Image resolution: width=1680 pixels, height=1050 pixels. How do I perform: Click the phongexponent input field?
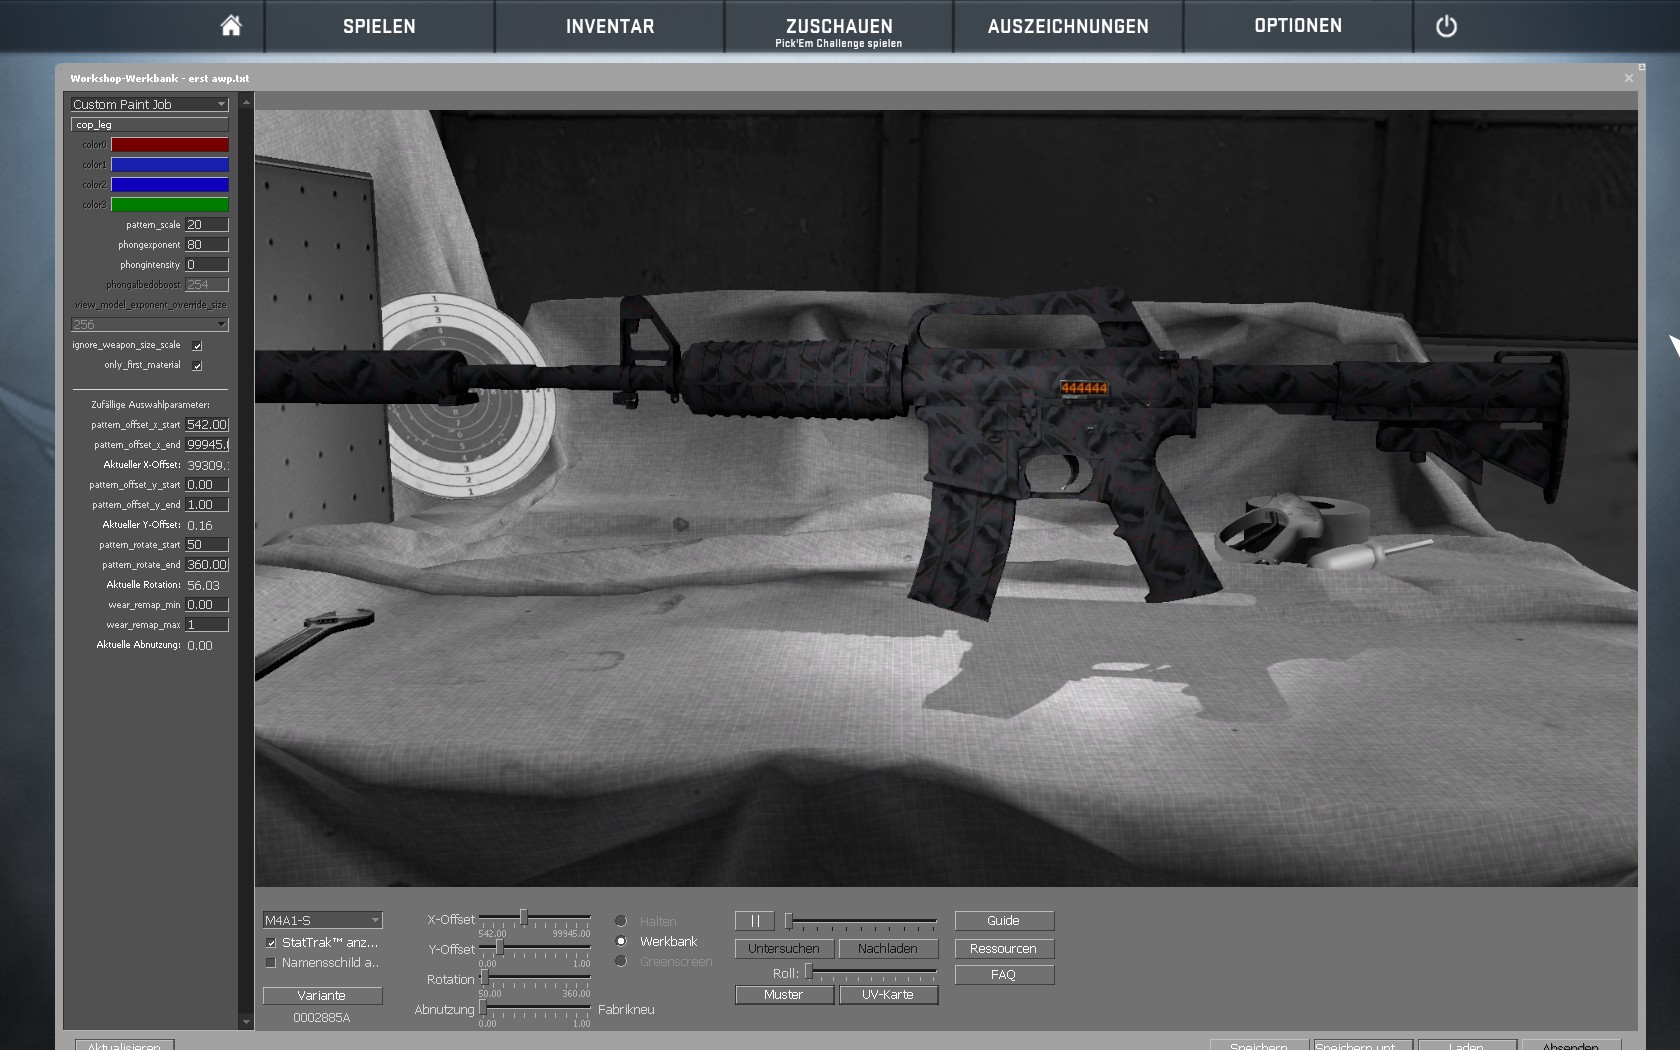coord(207,245)
